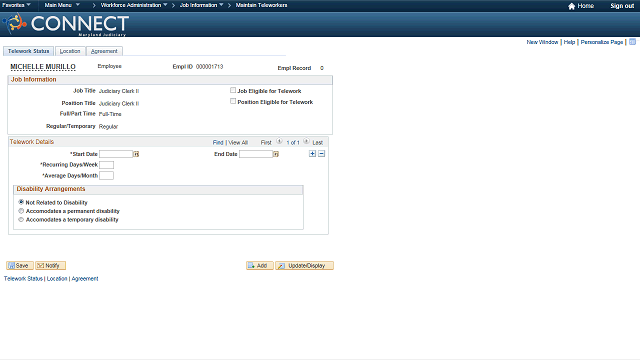
Task: Check Position Eligible for Telework
Action: 233,101
